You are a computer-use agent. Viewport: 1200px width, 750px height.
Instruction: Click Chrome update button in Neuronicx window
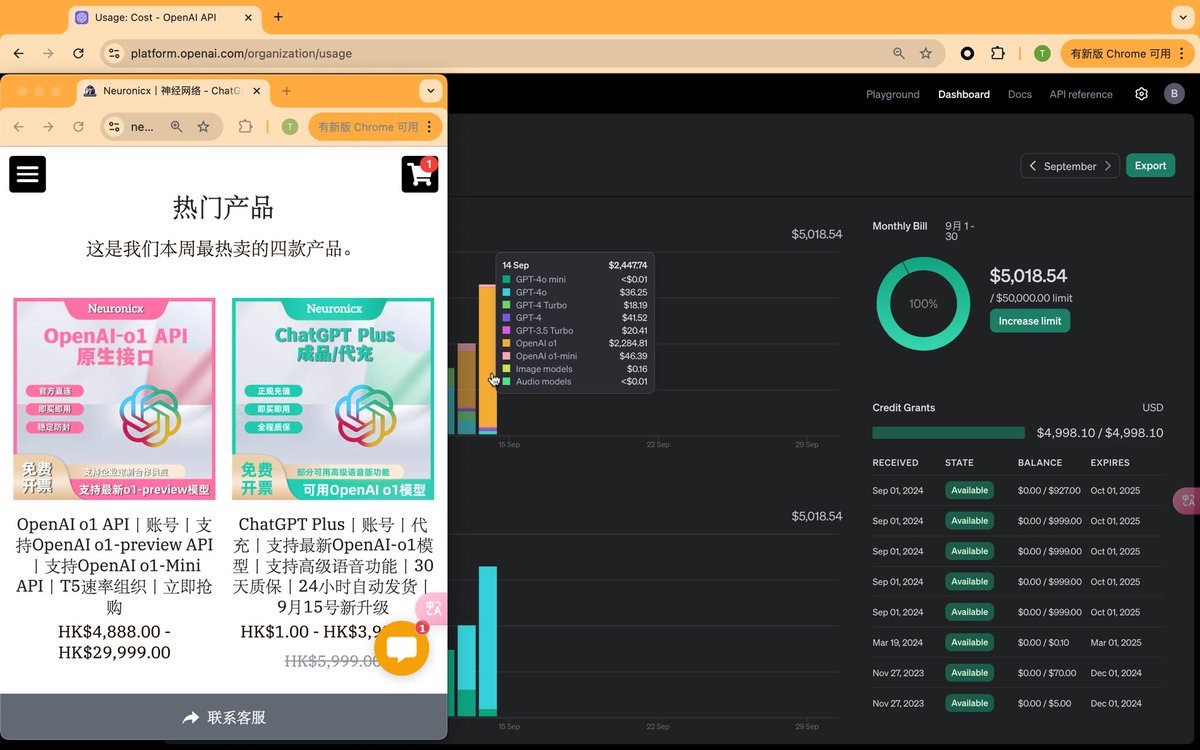point(375,127)
